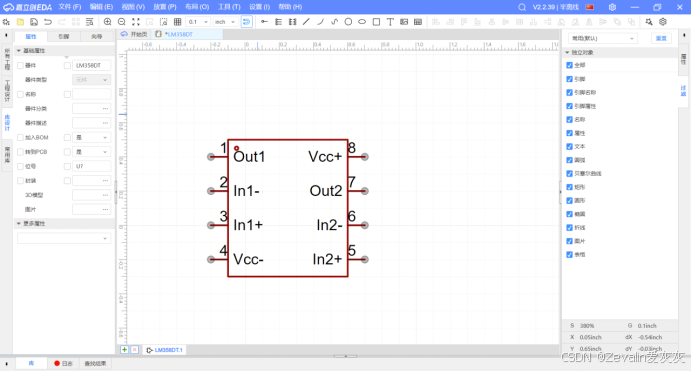Fit the view to the whole canvas
Screen dimensions: 692x371
pos(136,22)
